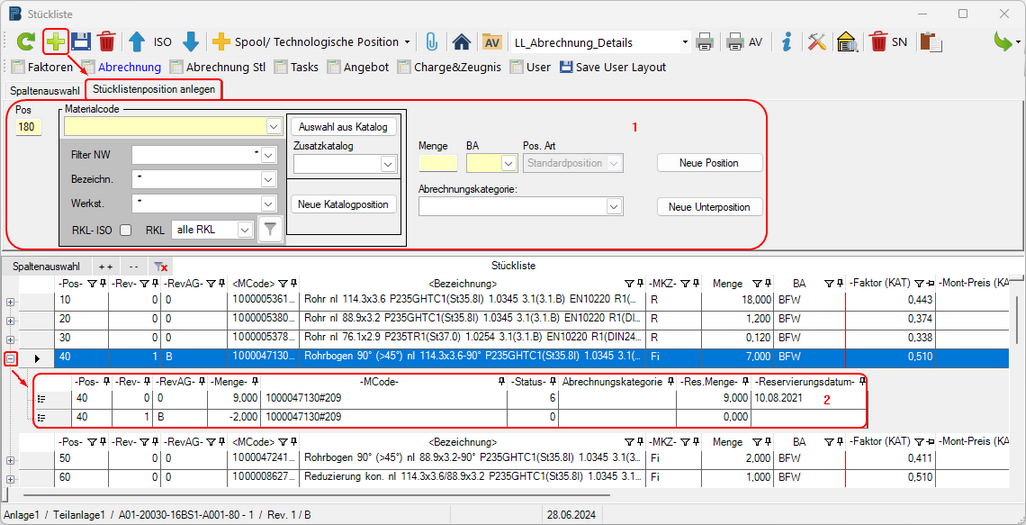
Task: Click the Neue Position button
Action: 709,163
